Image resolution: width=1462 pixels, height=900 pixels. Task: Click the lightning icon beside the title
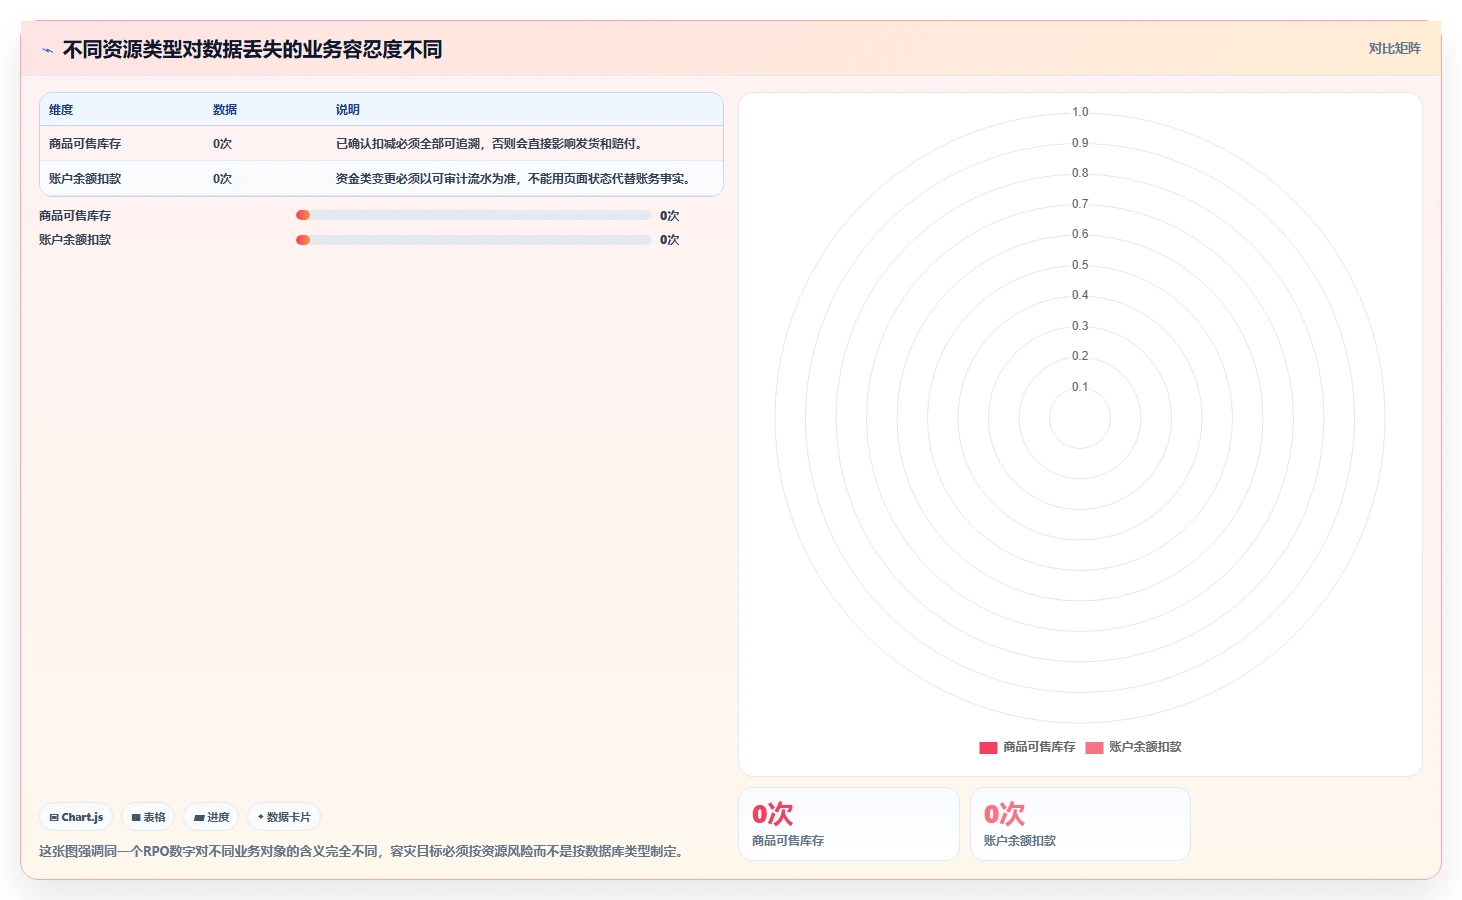47,50
